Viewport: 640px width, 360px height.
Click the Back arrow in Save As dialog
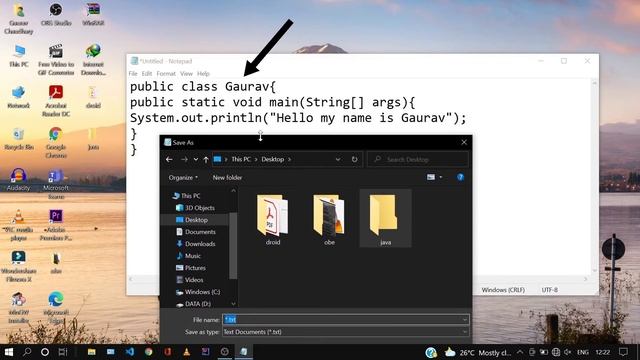click(169, 159)
